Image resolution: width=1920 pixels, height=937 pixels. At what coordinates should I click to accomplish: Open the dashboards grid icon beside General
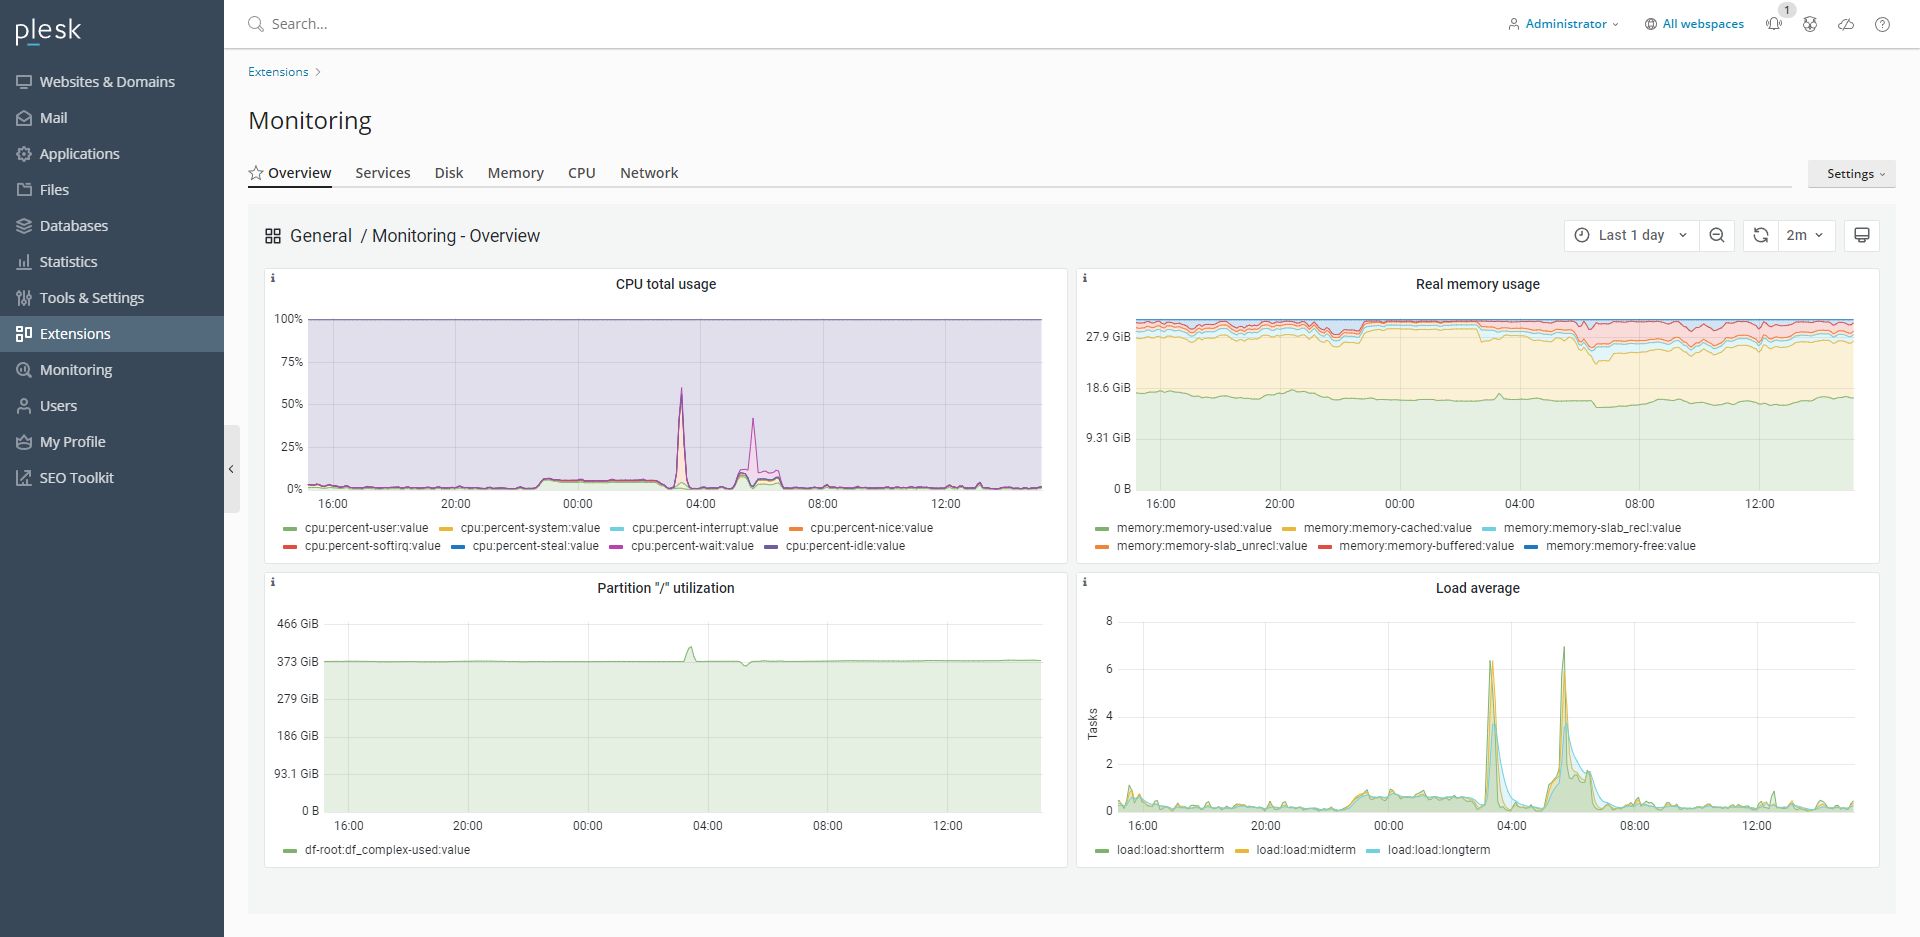click(x=273, y=236)
